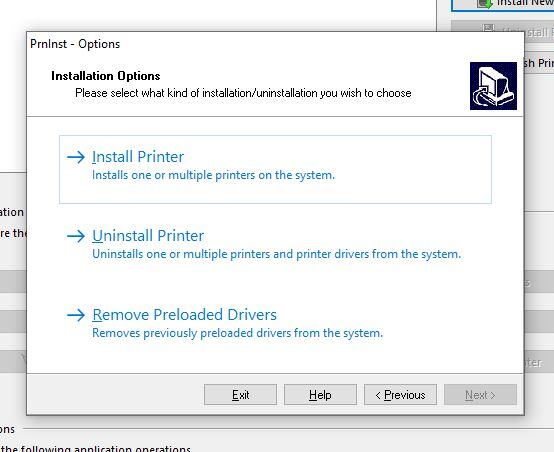Click the partially hidden Refresh Printer entry
The width and height of the screenshot is (554, 452).
tap(538, 63)
